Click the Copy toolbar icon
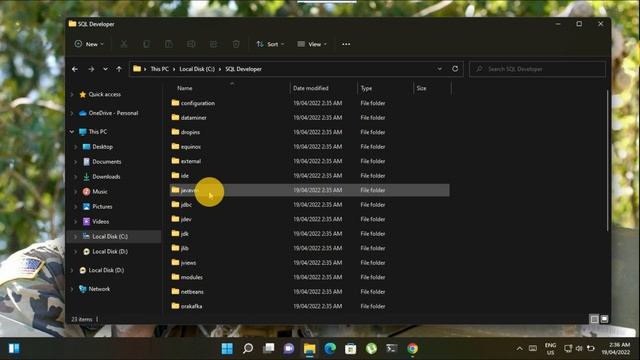The image size is (640, 360). pyautogui.click(x=146, y=44)
